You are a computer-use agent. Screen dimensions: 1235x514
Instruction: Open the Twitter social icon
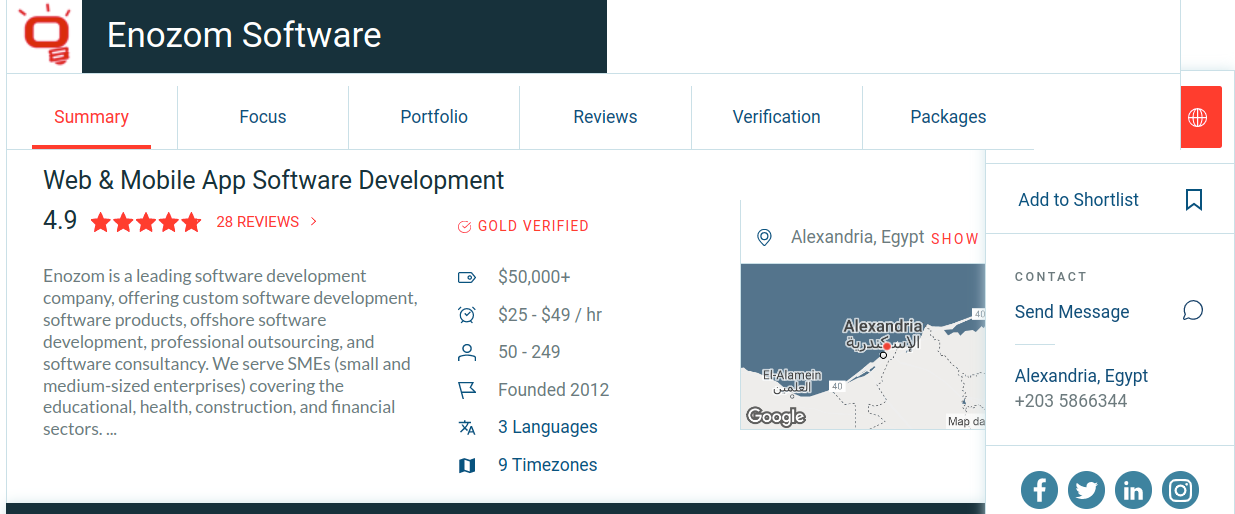tap(1086, 490)
